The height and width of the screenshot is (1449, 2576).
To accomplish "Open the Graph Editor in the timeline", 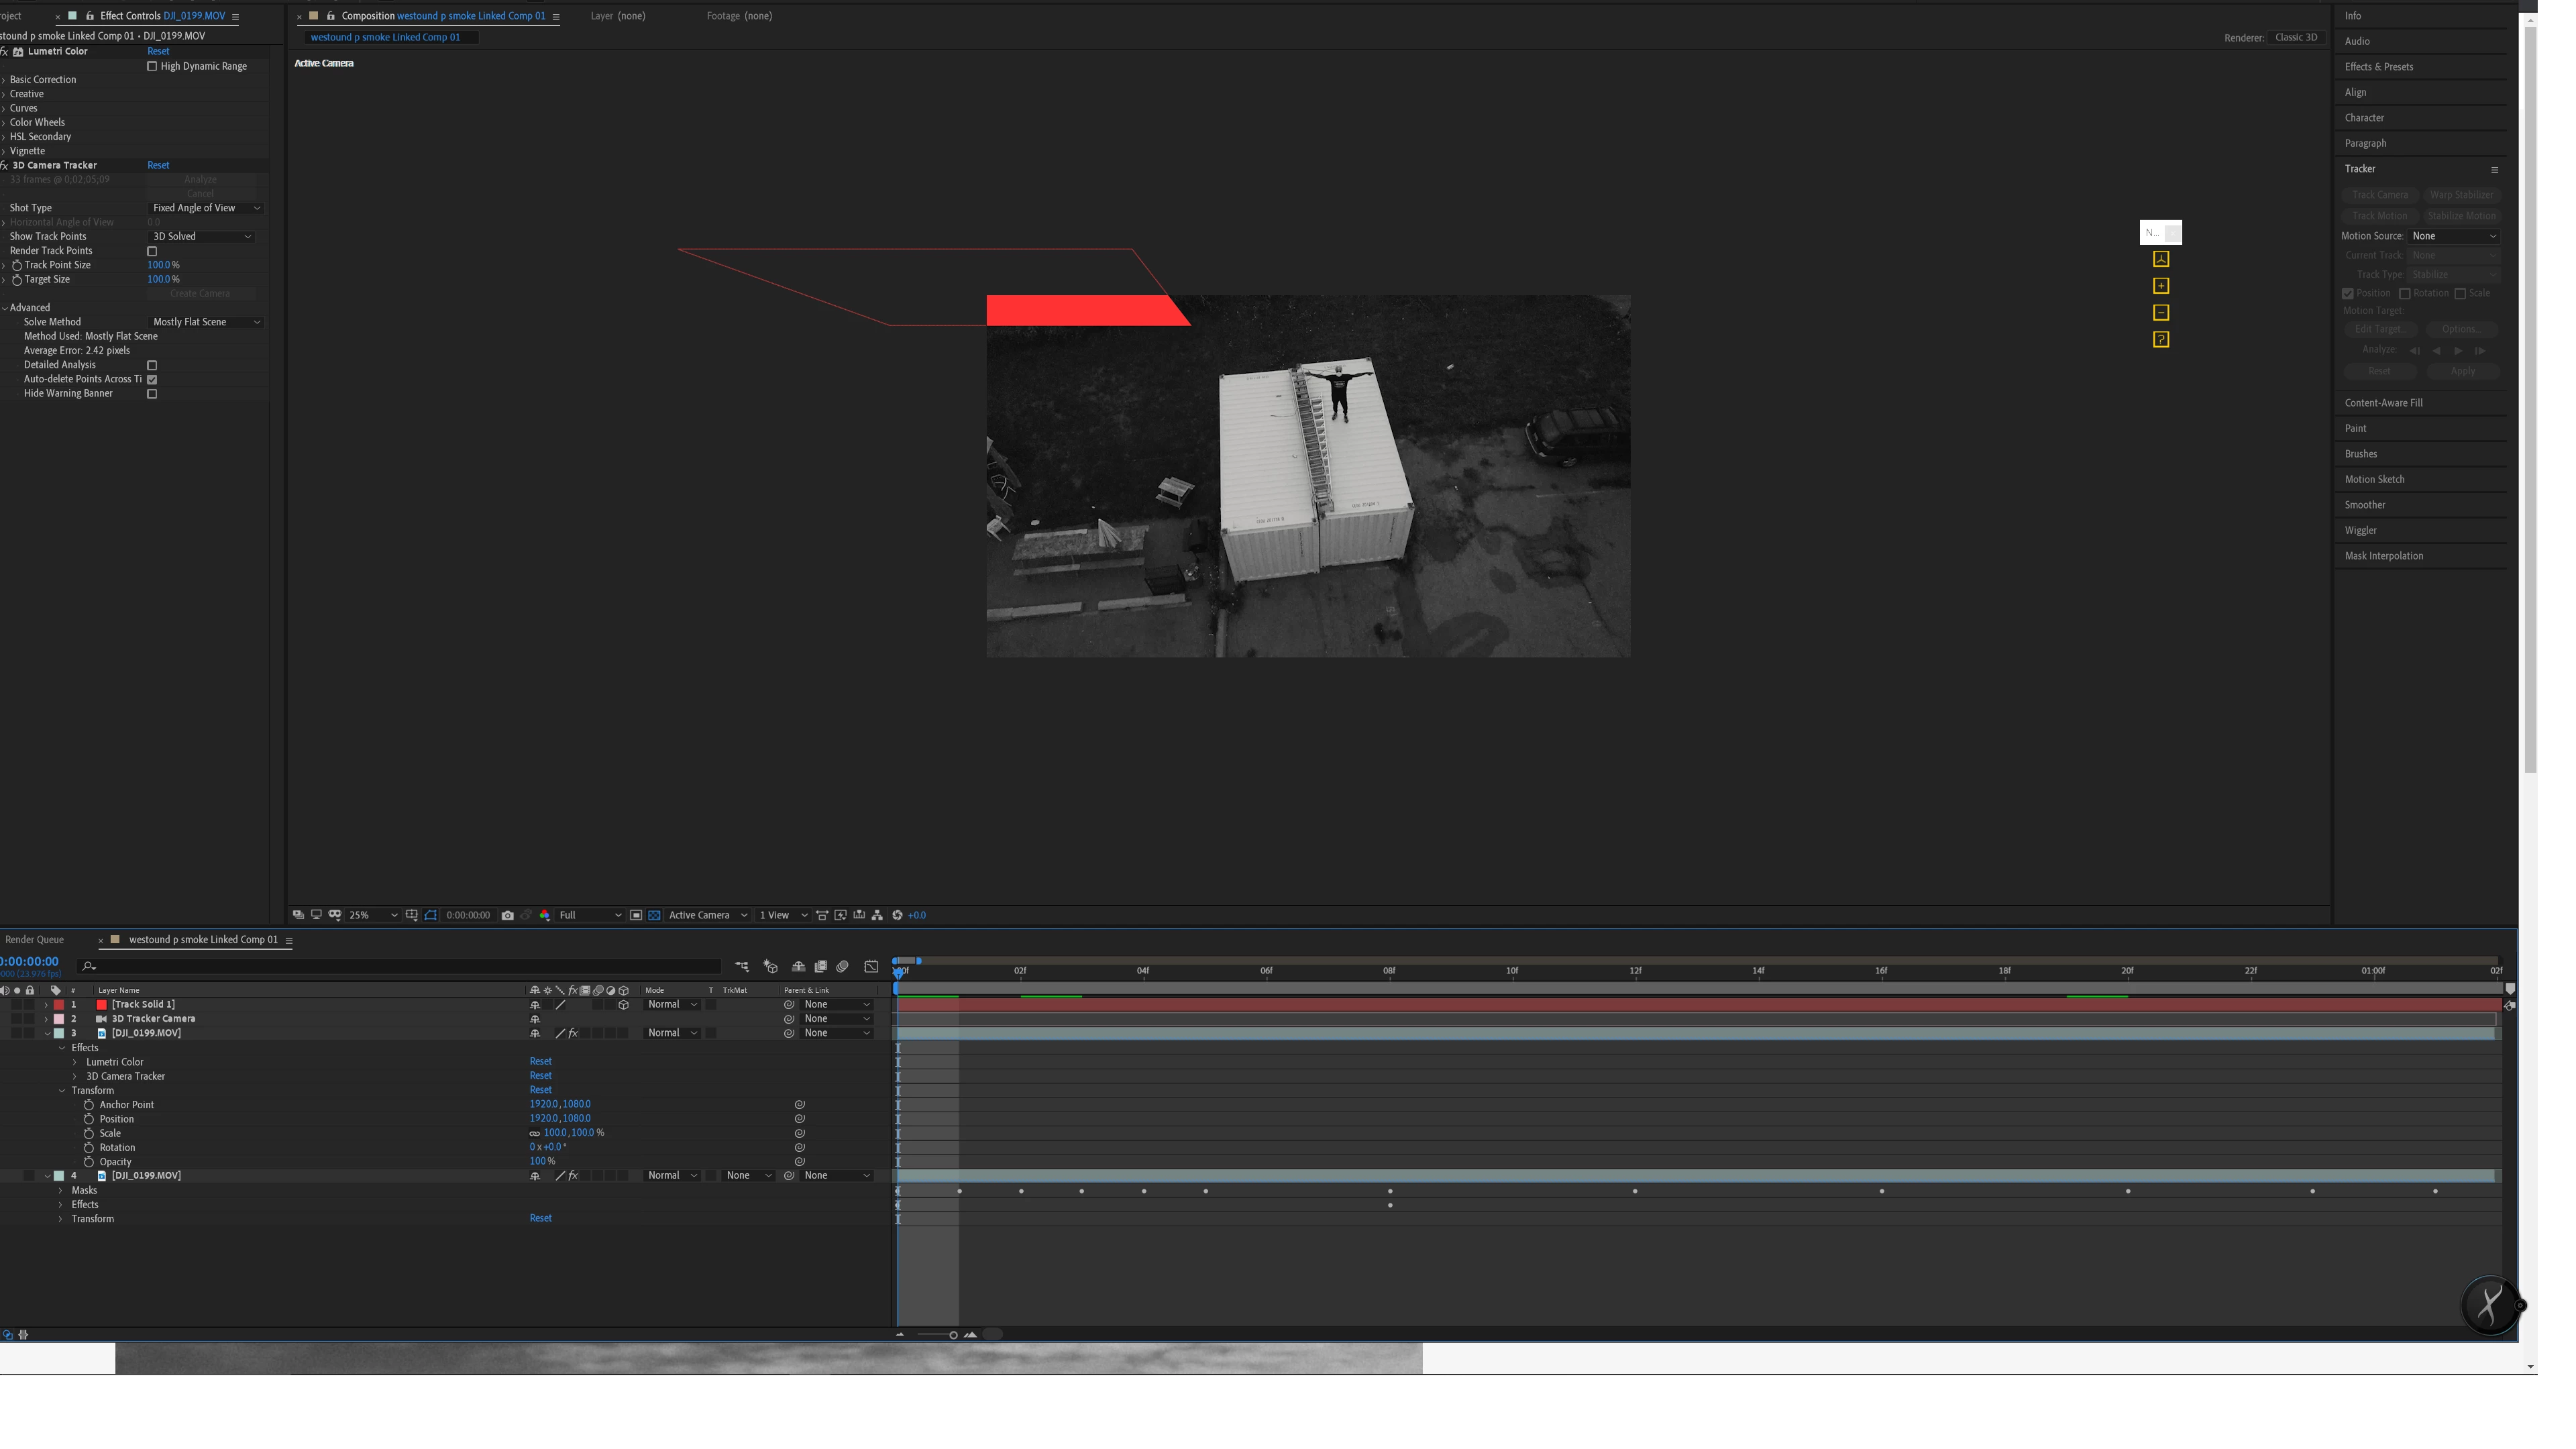I will [x=871, y=967].
